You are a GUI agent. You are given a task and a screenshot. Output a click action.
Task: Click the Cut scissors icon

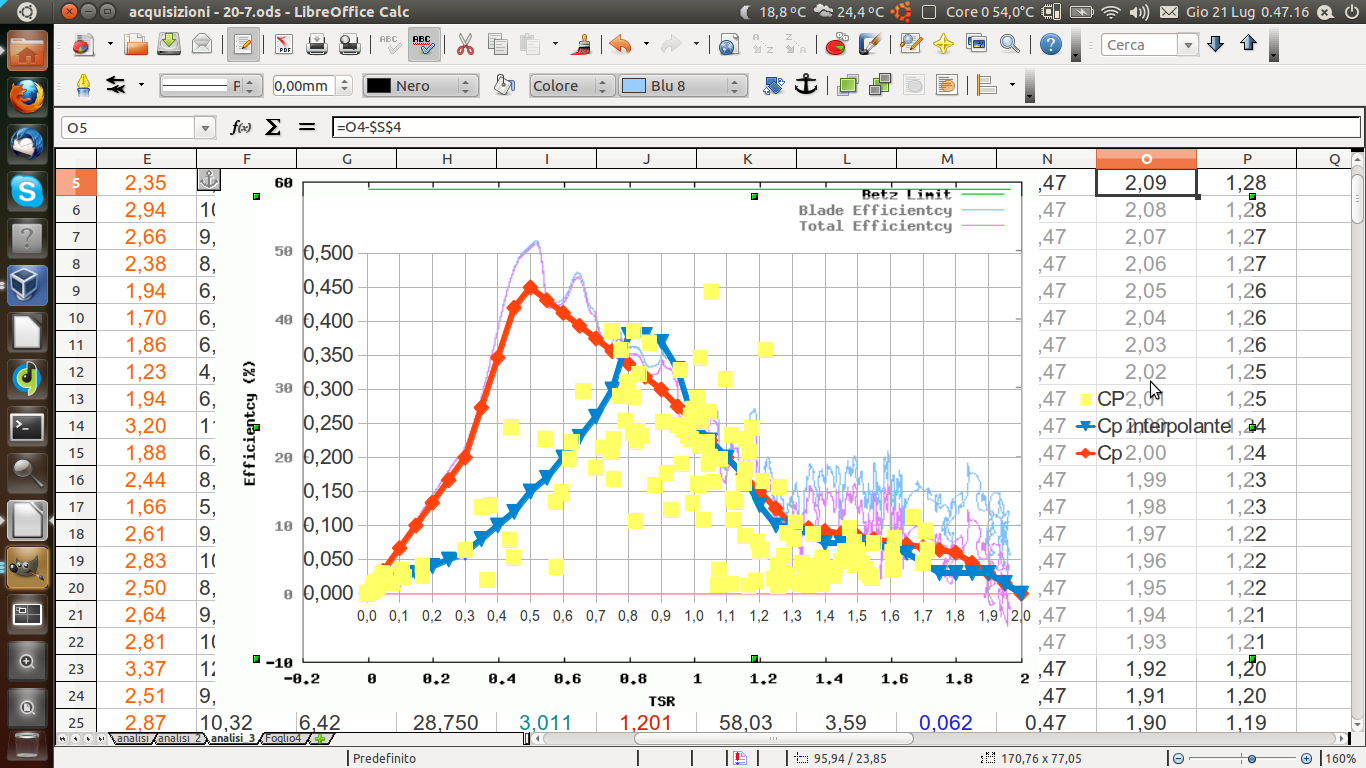(x=465, y=45)
